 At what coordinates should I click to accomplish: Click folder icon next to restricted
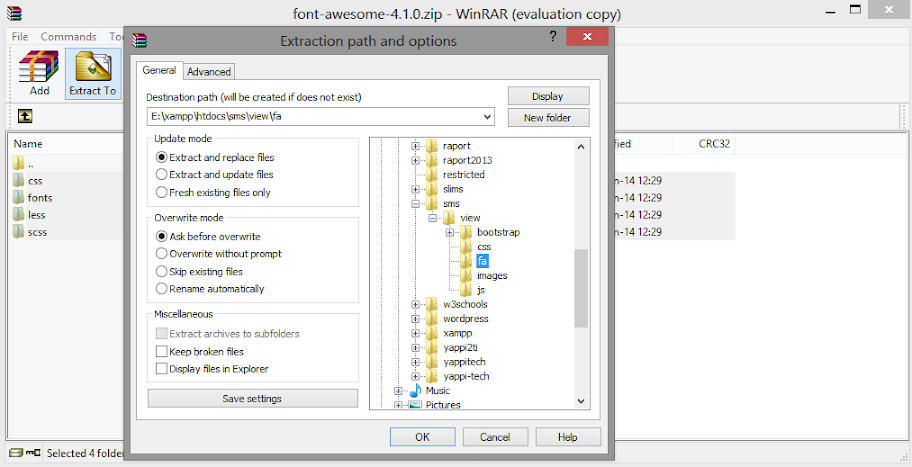[432, 174]
